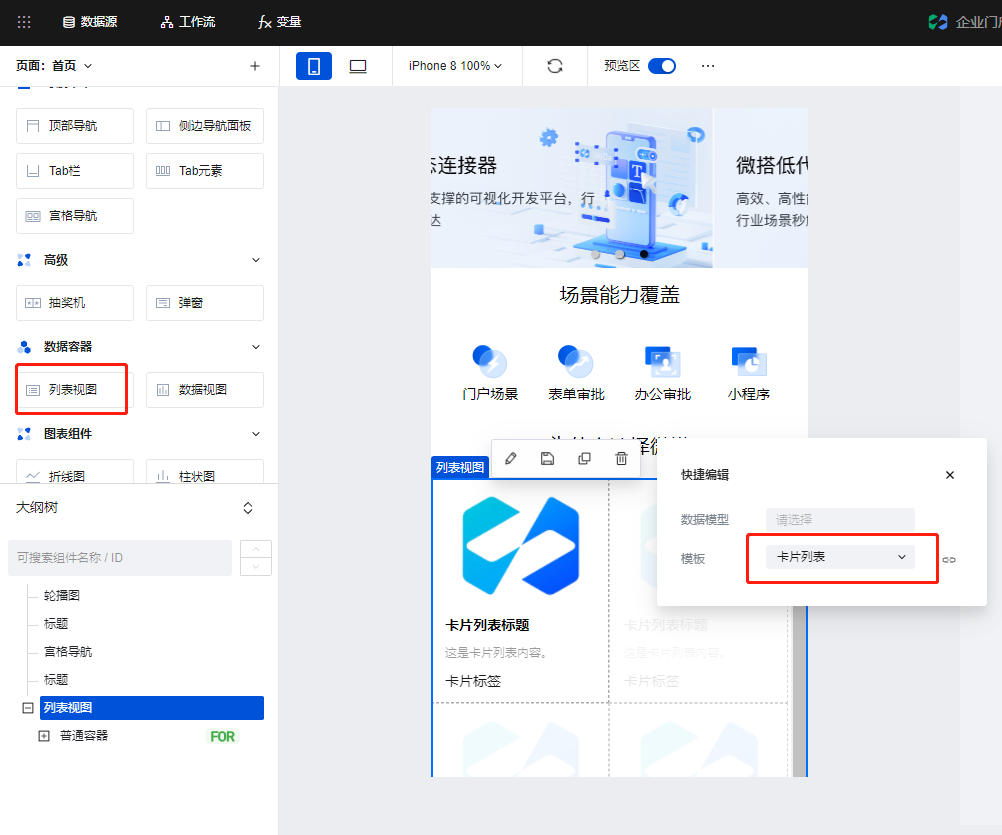This screenshot has height=835, width=1002.
Task: Collapse the 数据容器 section
Action: (256, 347)
